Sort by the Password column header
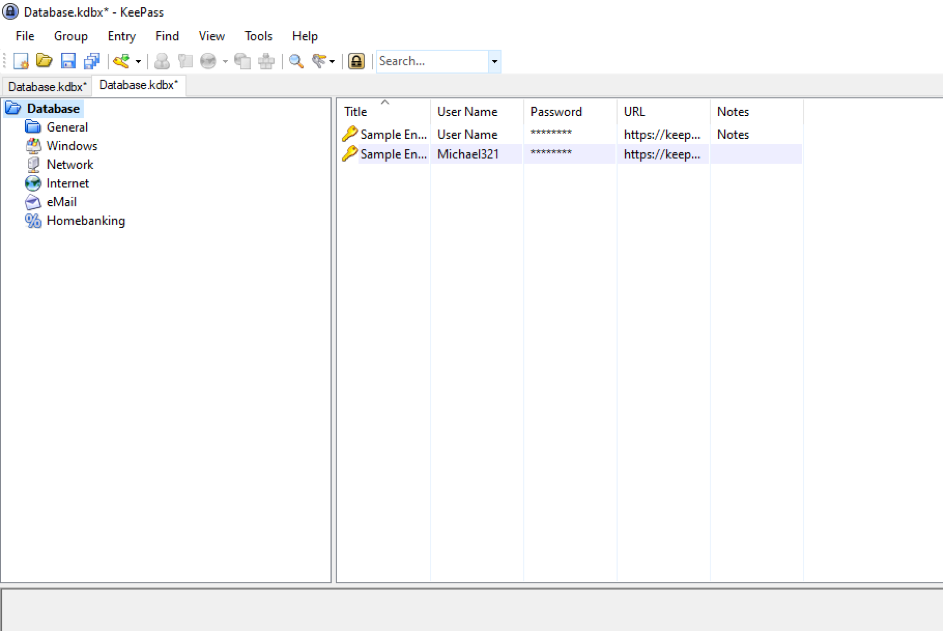Viewport: 943px width, 631px height. point(570,112)
